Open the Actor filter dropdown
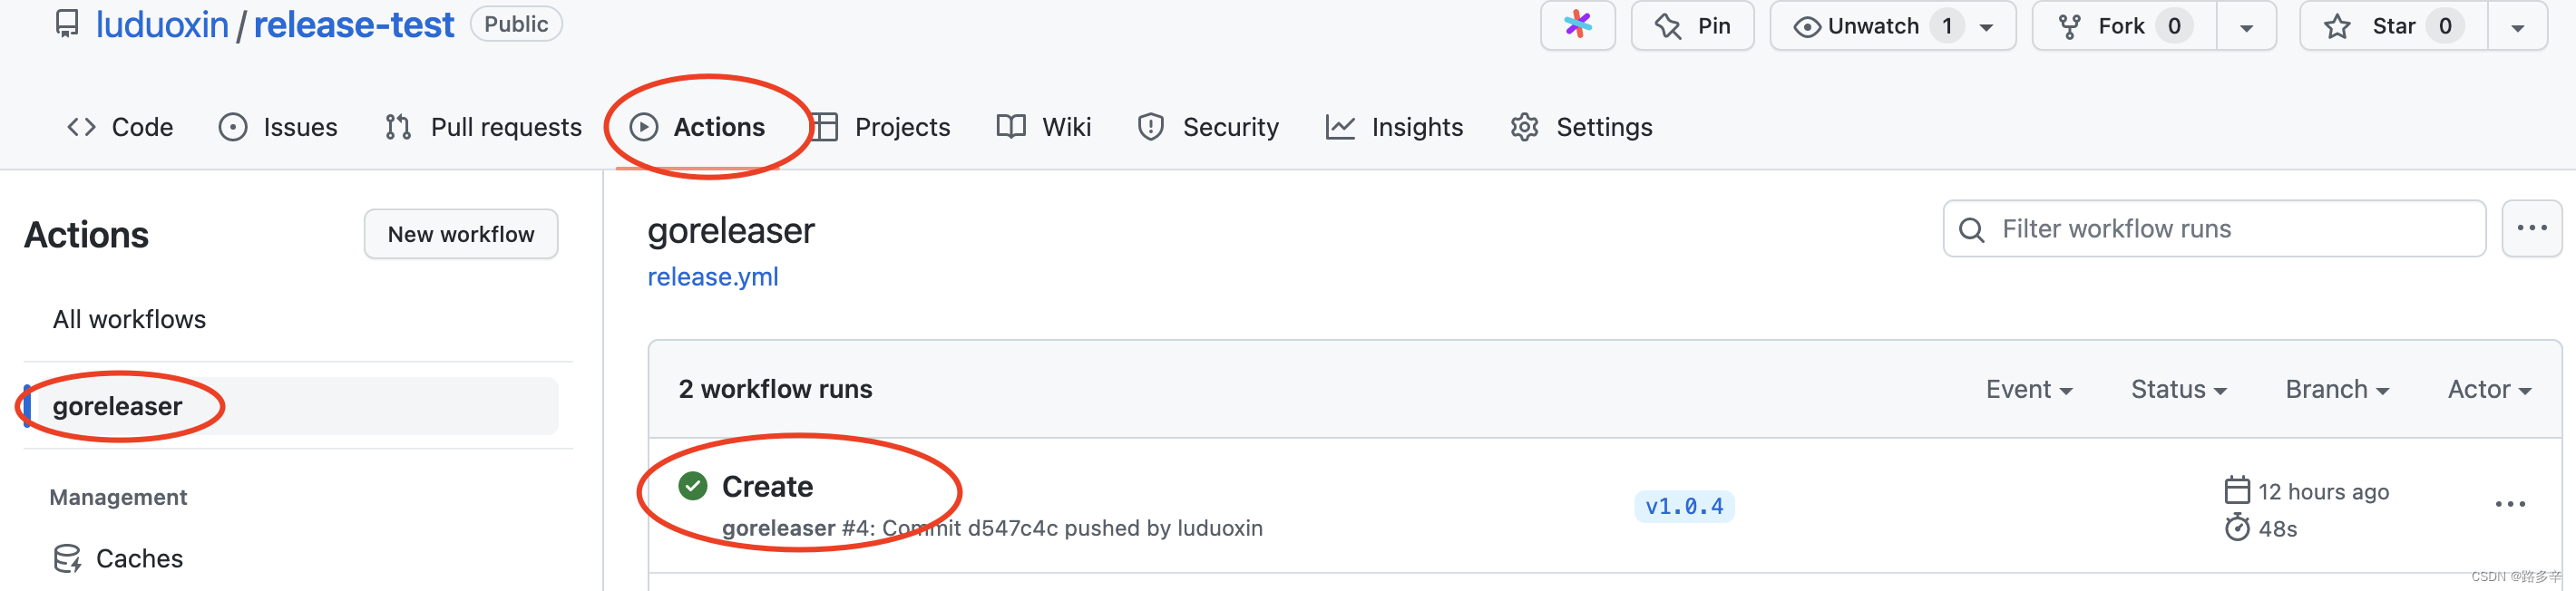The height and width of the screenshot is (591, 2576). point(2489,389)
